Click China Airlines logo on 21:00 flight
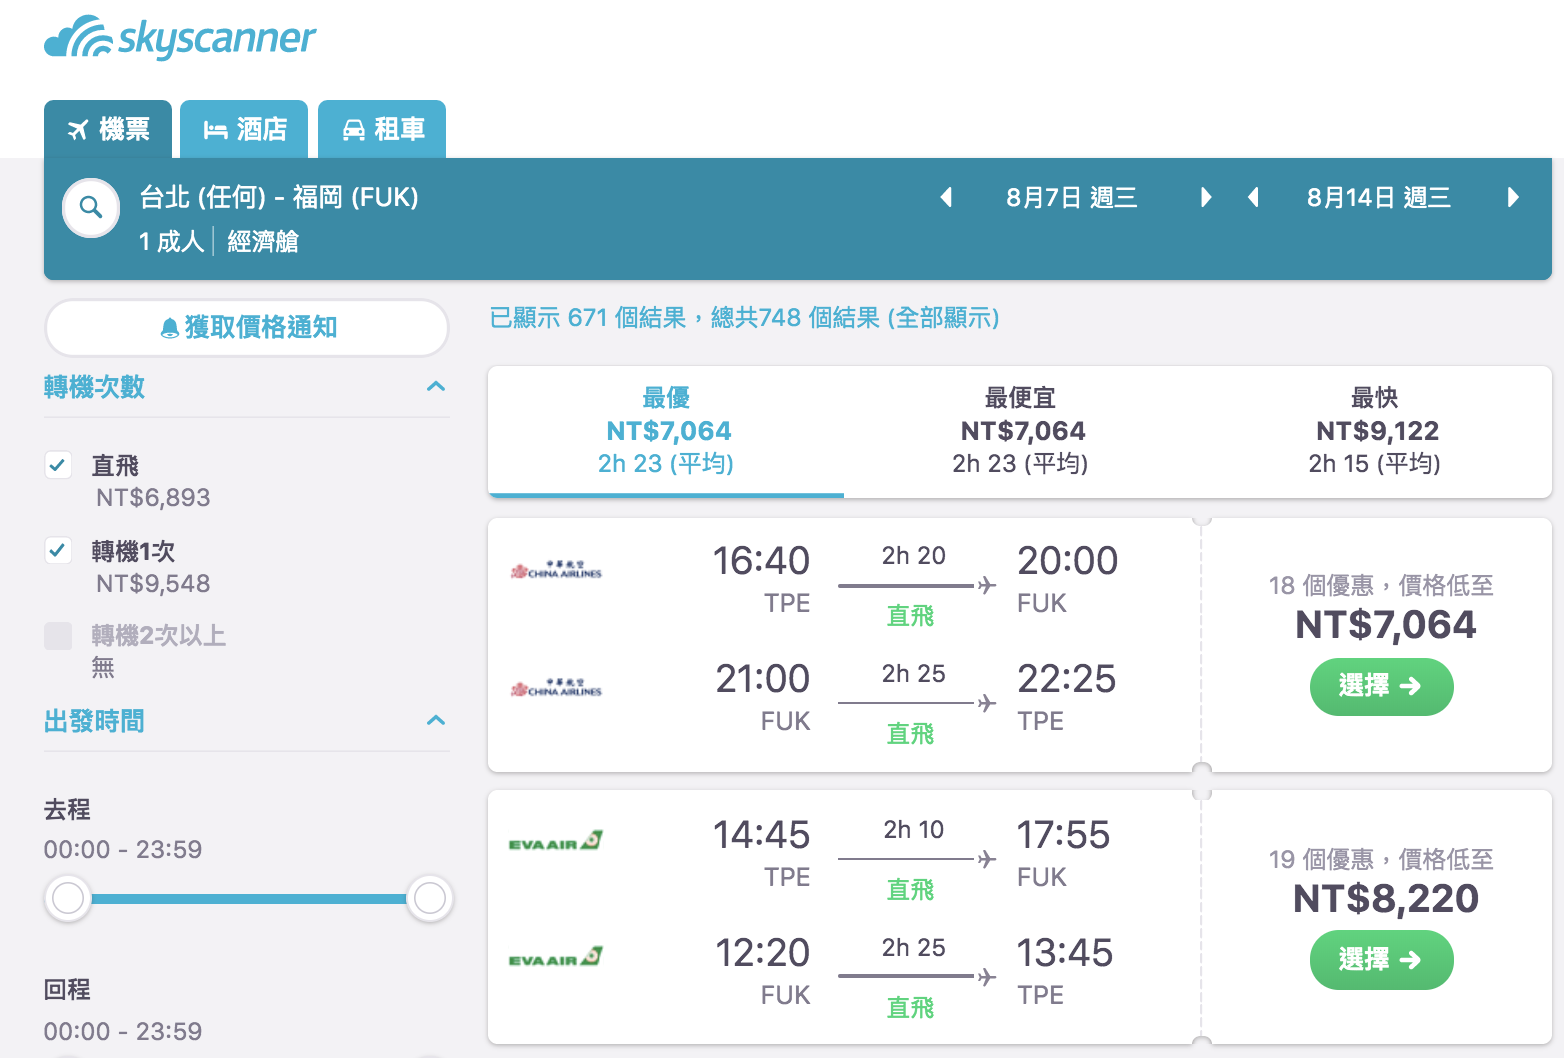Image resolution: width=1564 pixels, height=1058 pixels. [x=556, y=688]
